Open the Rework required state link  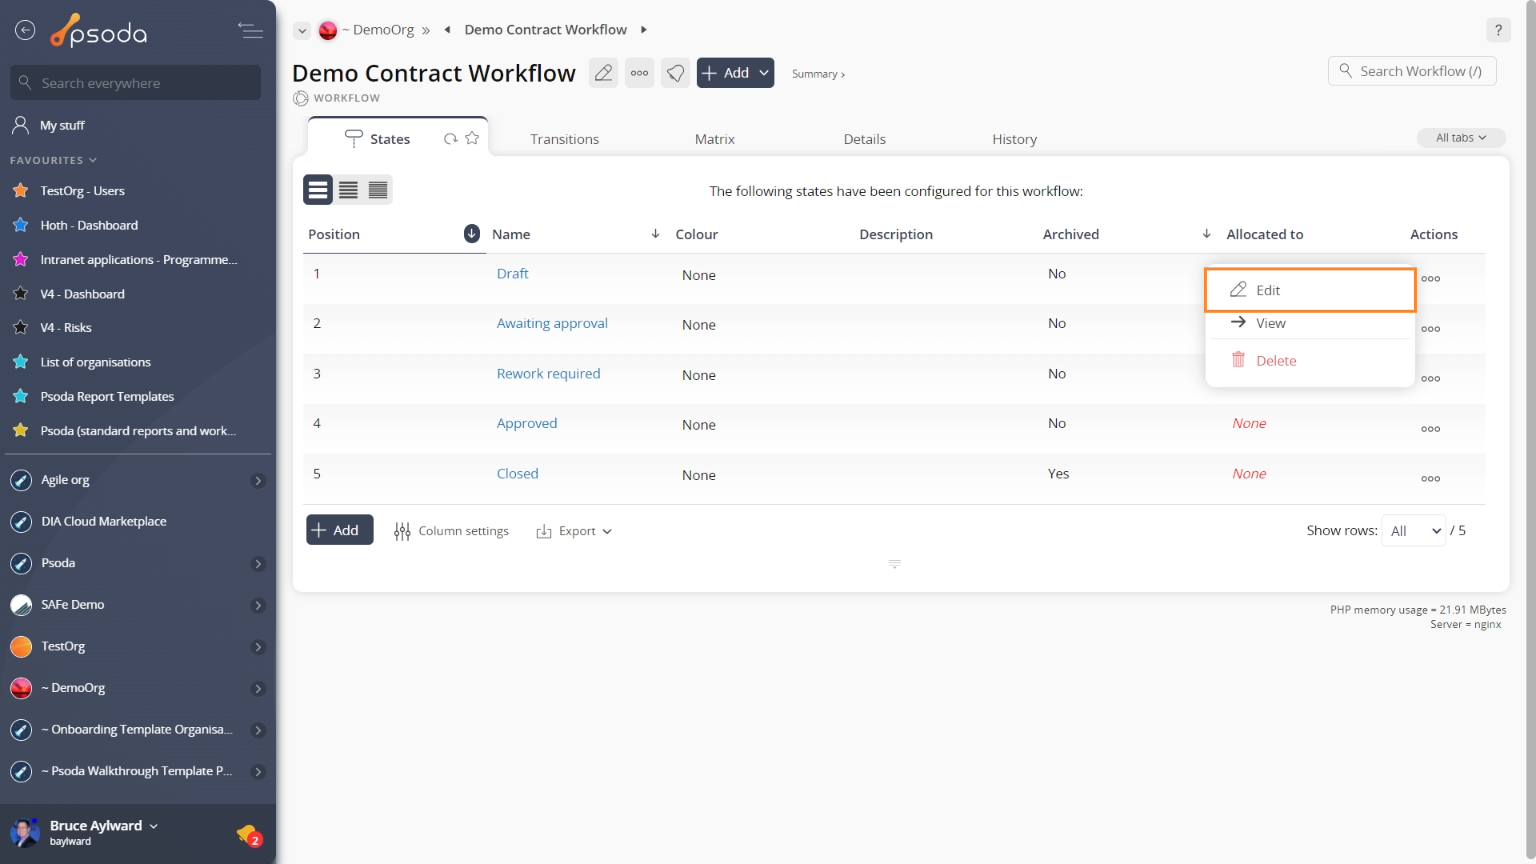(x=549, y=373)
